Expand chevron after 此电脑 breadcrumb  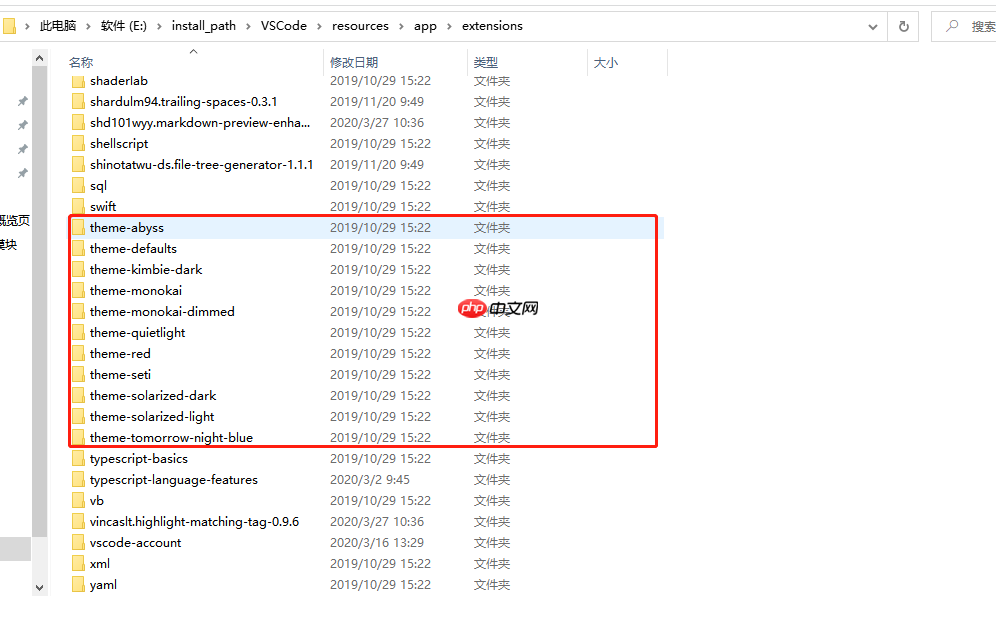click(88, 27)
